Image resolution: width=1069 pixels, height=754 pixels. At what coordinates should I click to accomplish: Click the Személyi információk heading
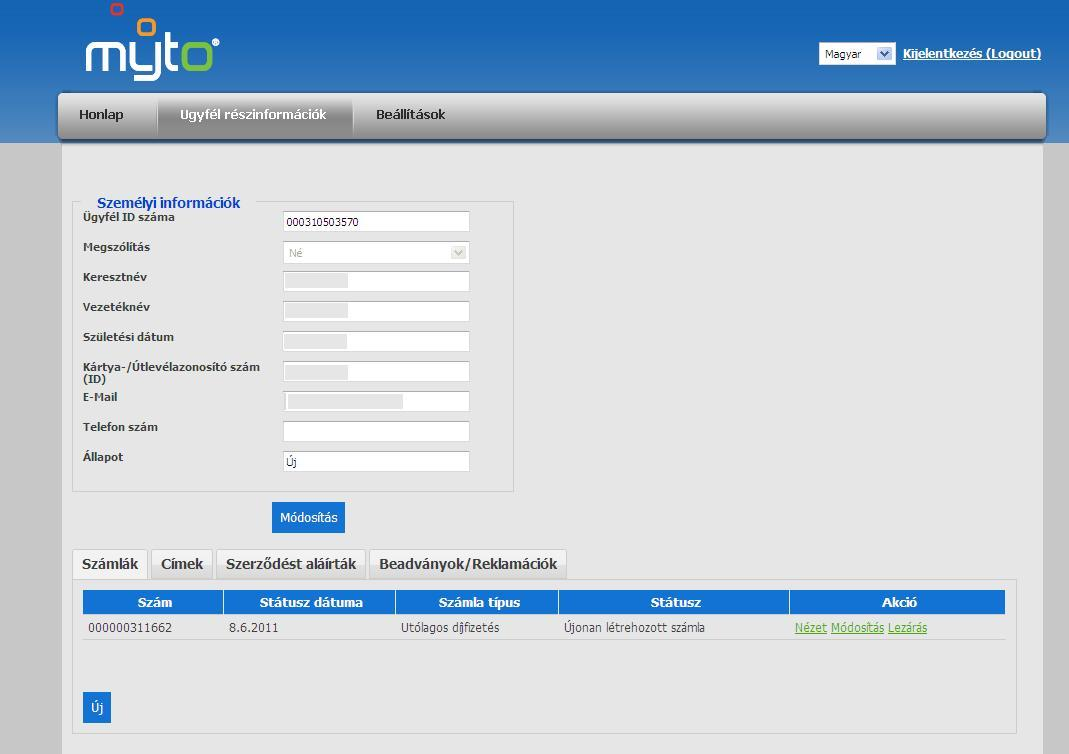coord(168,202)
